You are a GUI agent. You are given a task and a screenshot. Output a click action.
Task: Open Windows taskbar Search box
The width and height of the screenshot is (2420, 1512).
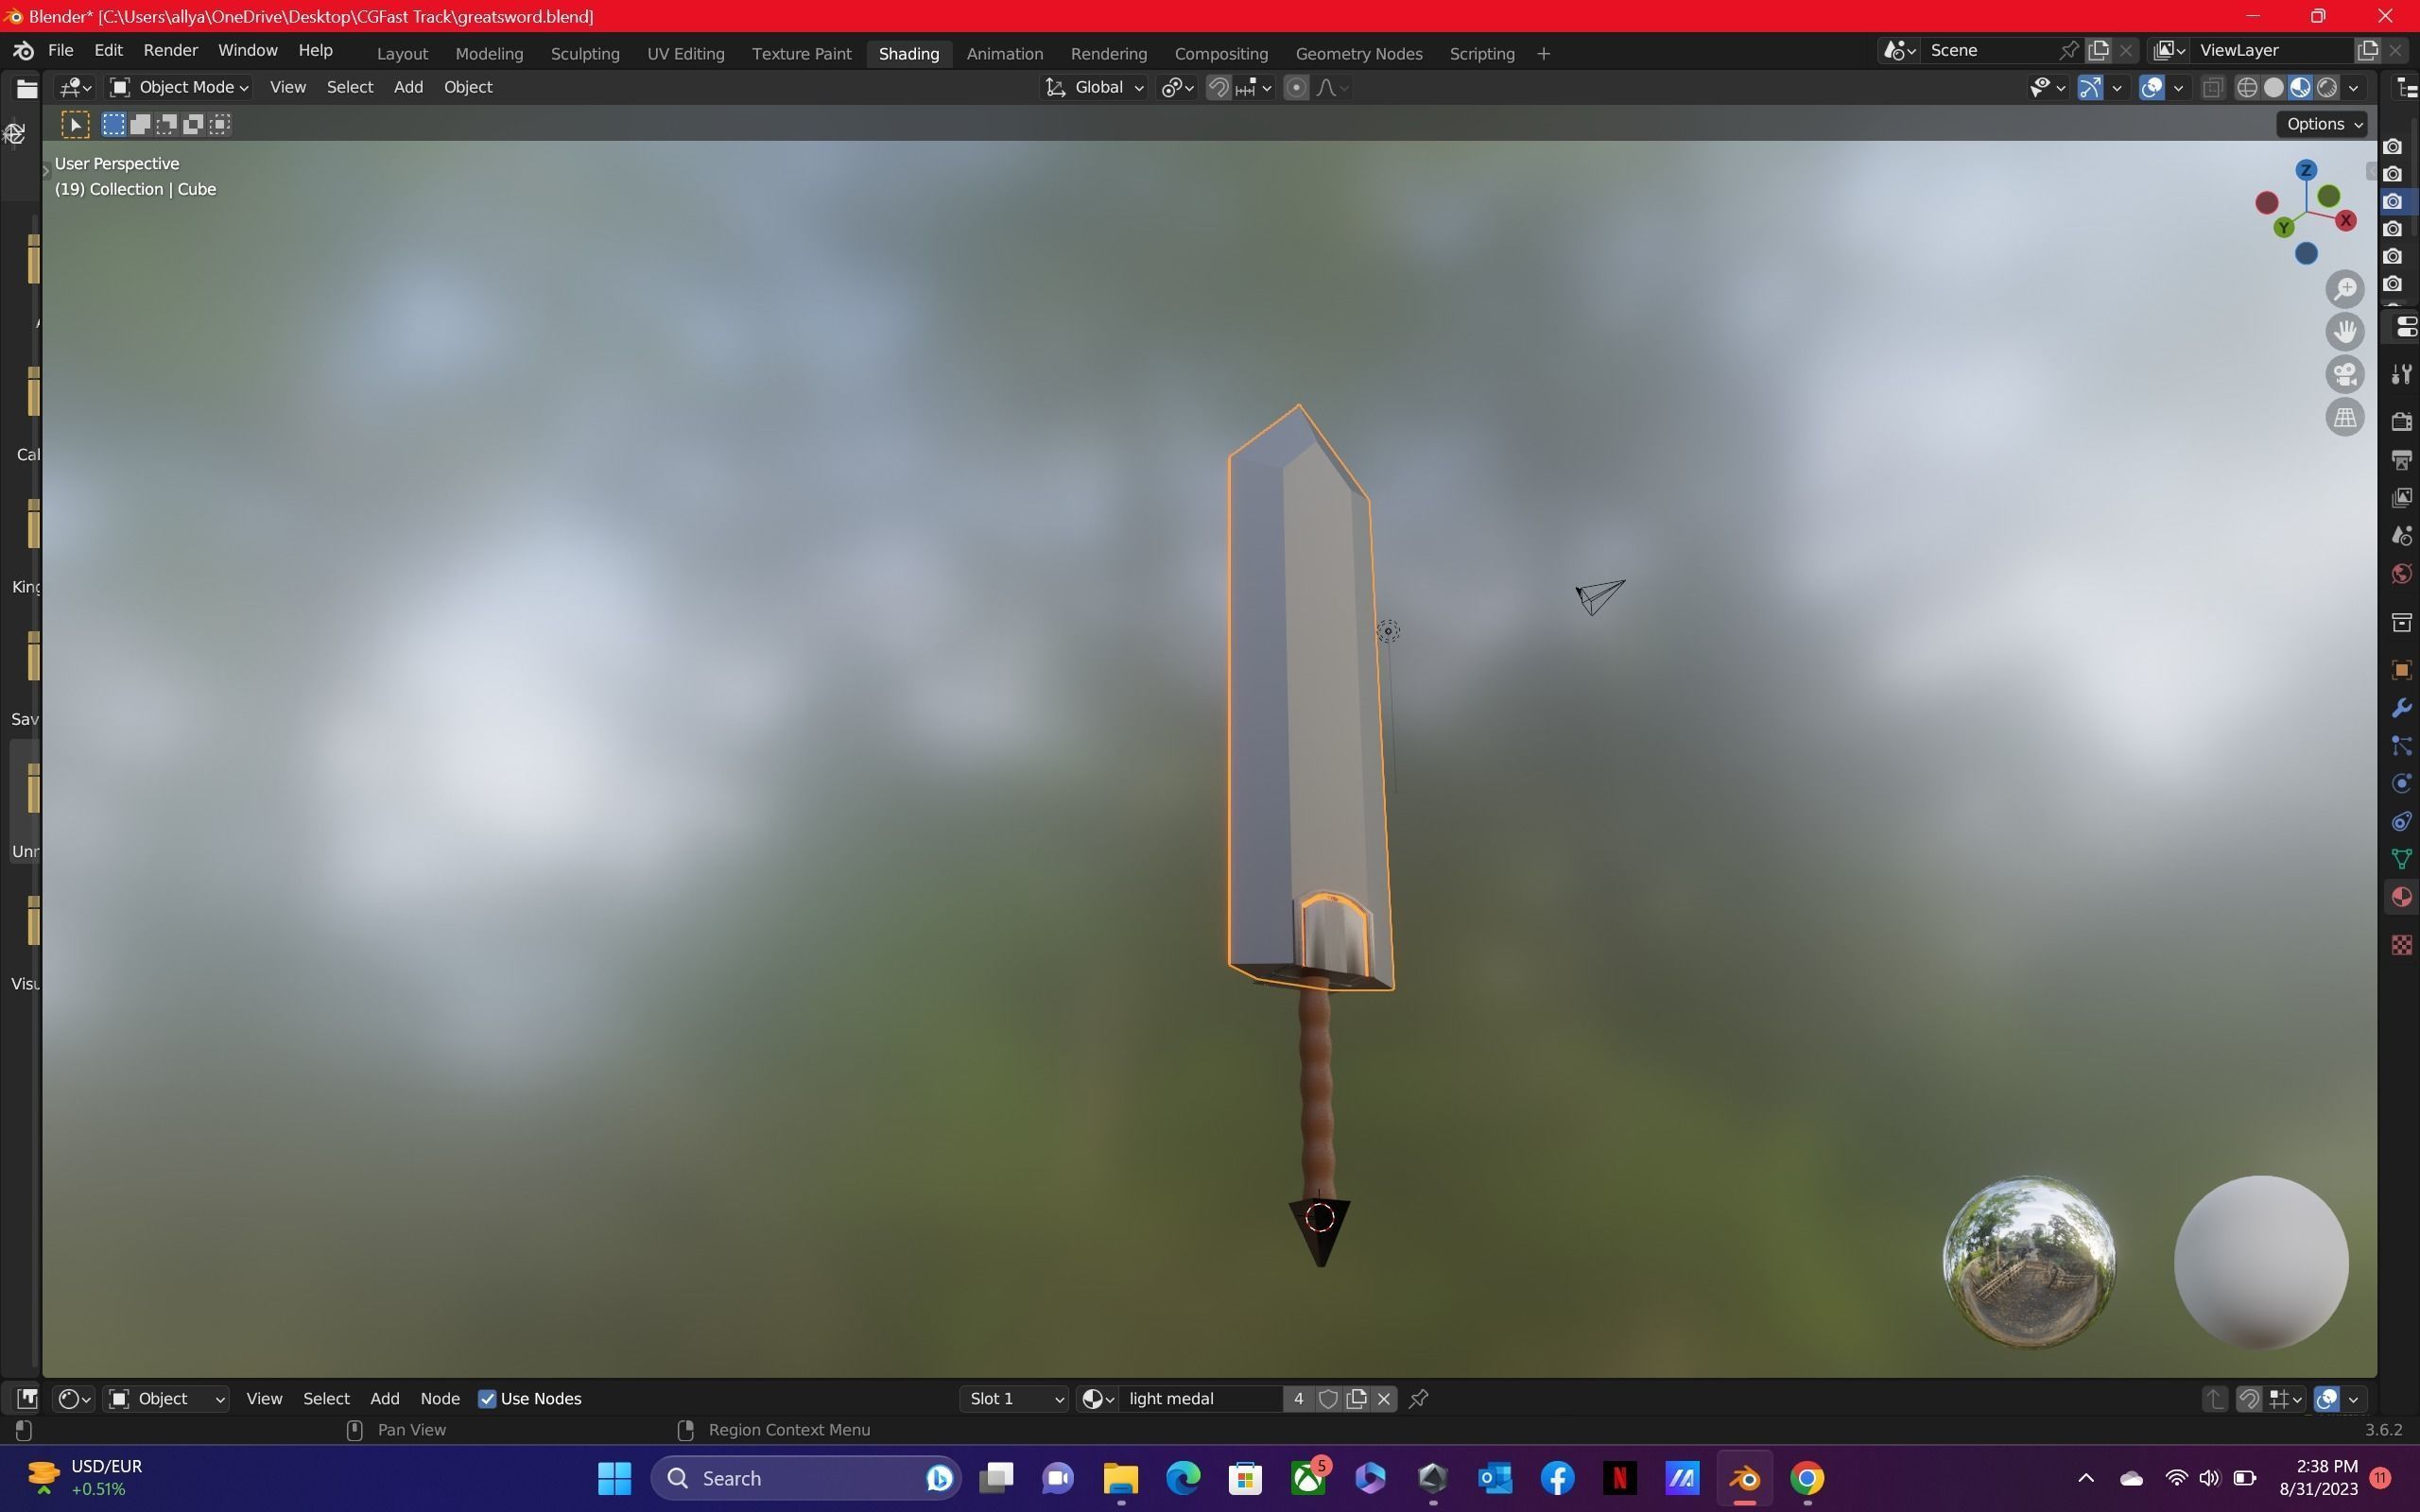[x=806, y=1478]
